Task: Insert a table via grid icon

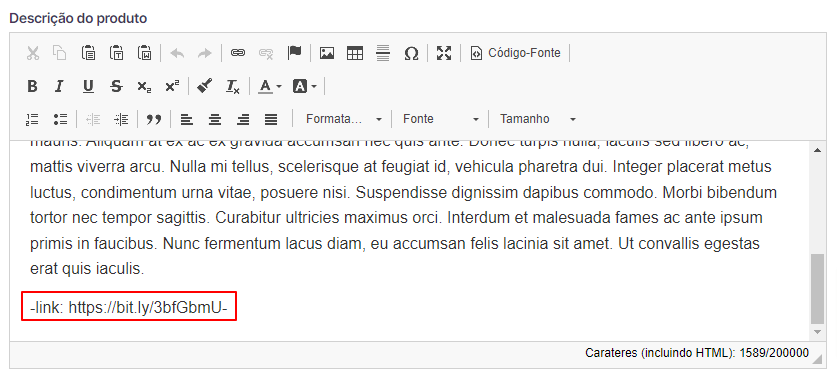Action: 355,53
